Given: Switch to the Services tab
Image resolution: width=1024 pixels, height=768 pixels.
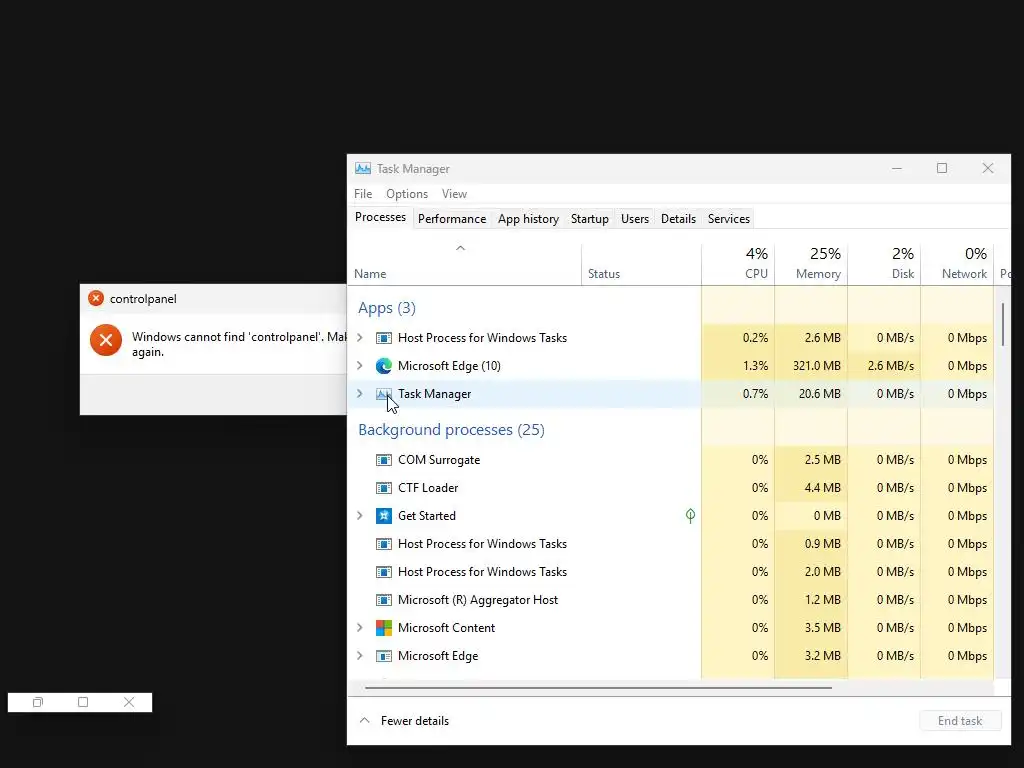Looking at the screenshot, I should [729, 219].
